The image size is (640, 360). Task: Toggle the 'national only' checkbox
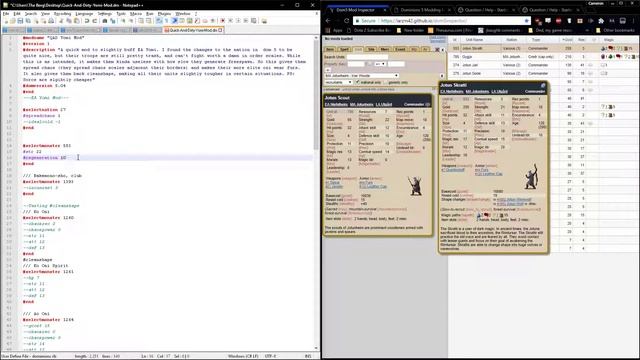click(x=358, y=82)
